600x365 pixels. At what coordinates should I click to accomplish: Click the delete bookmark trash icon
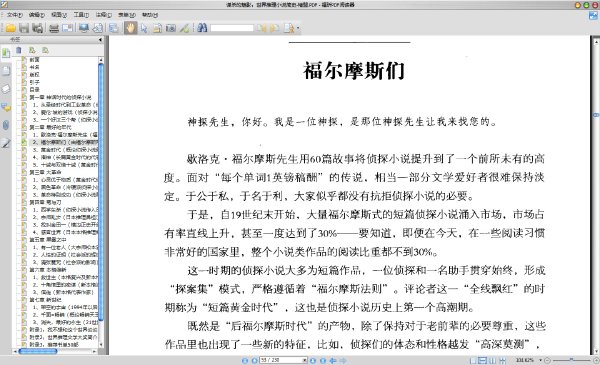tap(19, 50)
